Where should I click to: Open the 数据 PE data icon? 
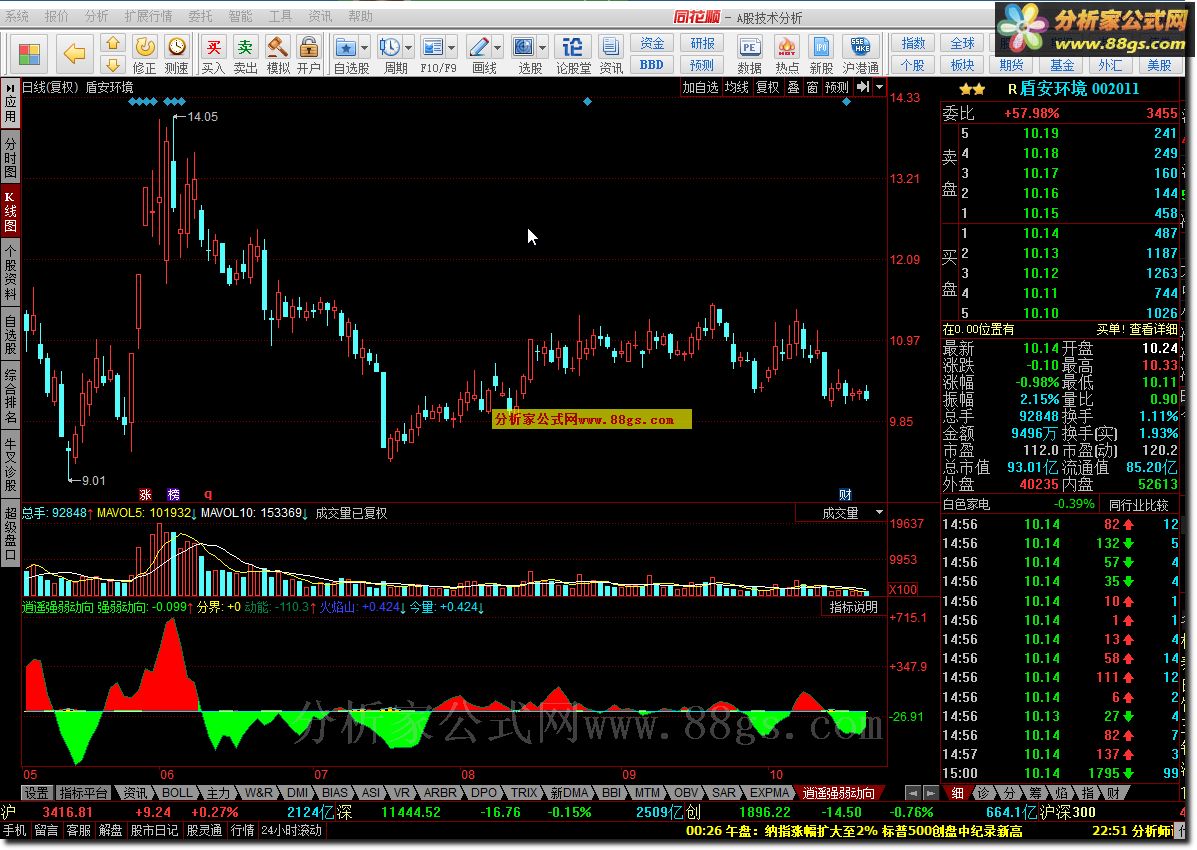pos(750,54)
